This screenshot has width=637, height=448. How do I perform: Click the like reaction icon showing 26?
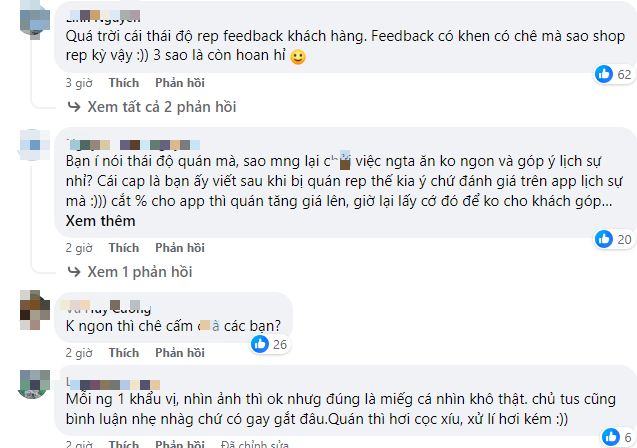tap(260, 344)
